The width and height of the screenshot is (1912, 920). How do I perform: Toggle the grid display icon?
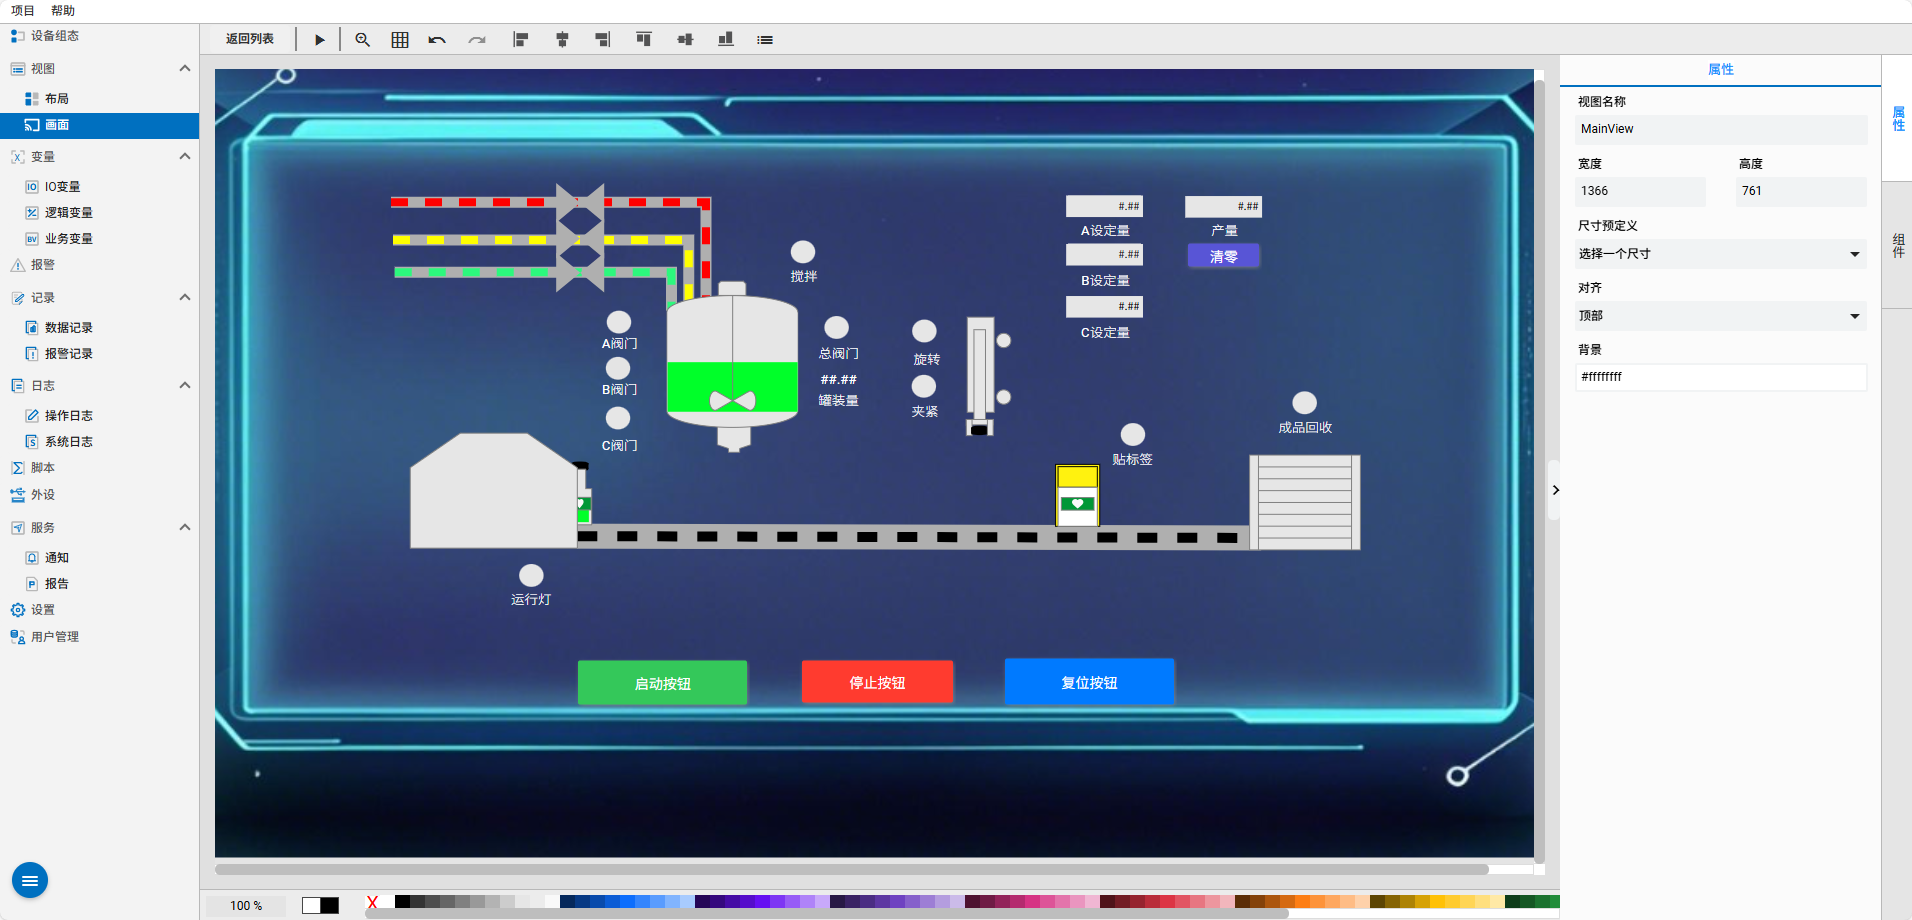400,40
